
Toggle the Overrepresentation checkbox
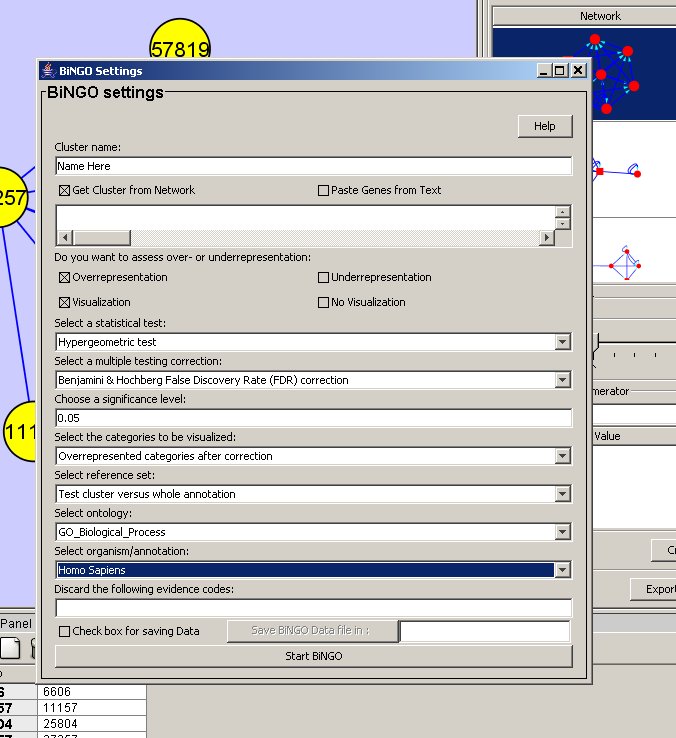click(x=65, y=277)
